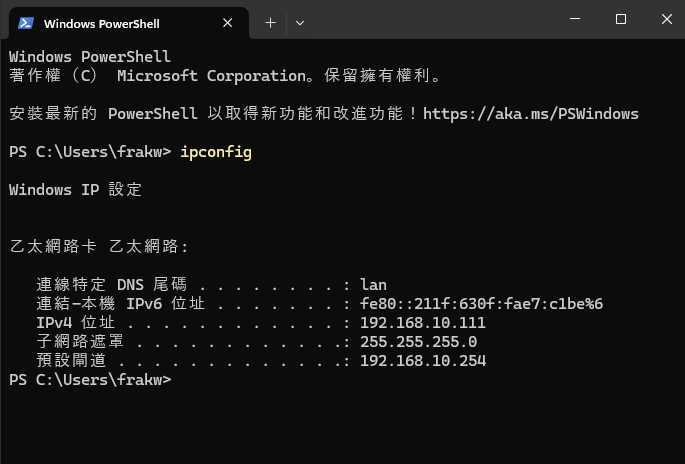Open the https://aka.ms/PSWindows link
685x464 pixels.
click(530, 113)
